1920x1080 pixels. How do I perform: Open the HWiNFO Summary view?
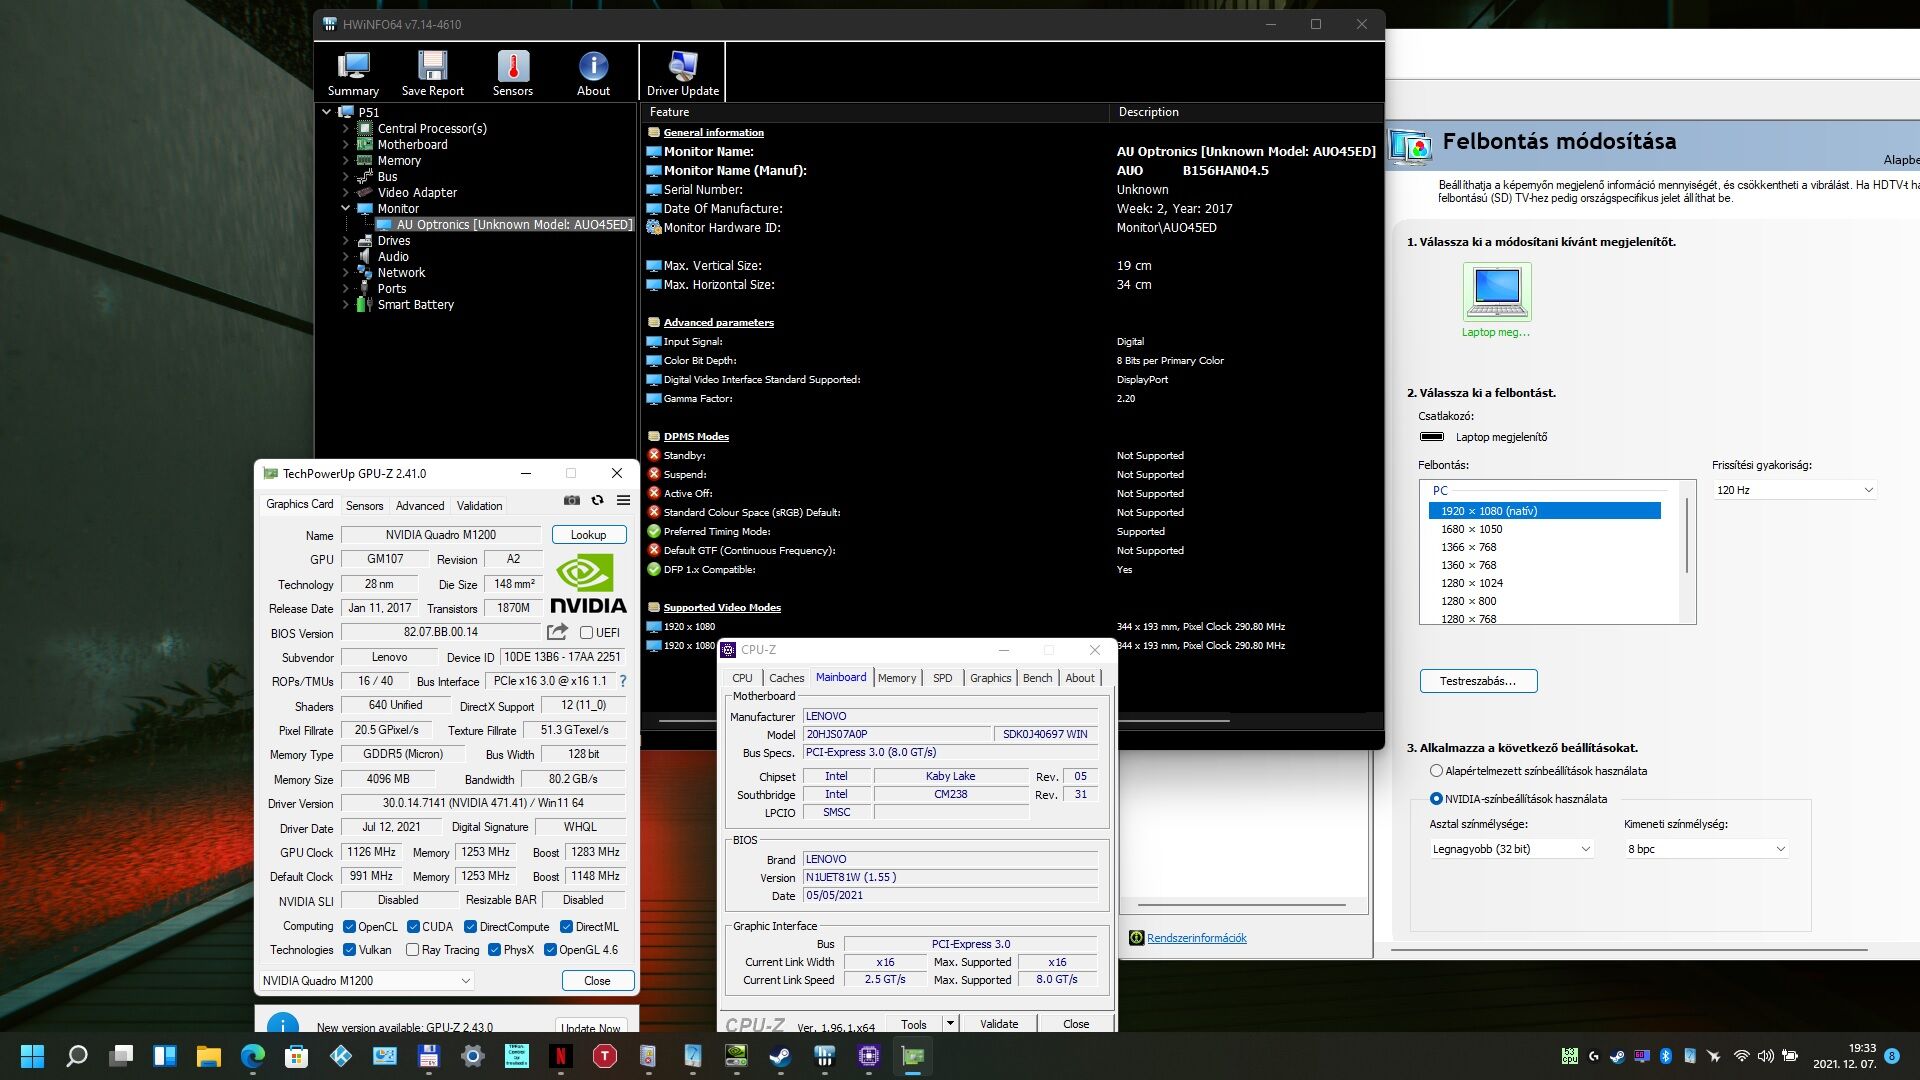point(353,74)
